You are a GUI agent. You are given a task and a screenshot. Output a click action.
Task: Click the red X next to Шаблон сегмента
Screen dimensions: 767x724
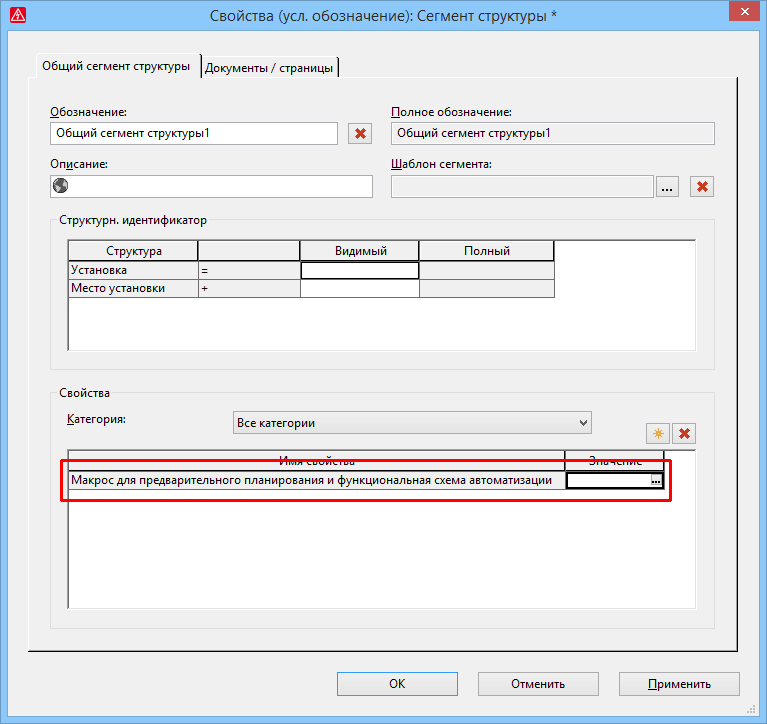click(703, 186)
